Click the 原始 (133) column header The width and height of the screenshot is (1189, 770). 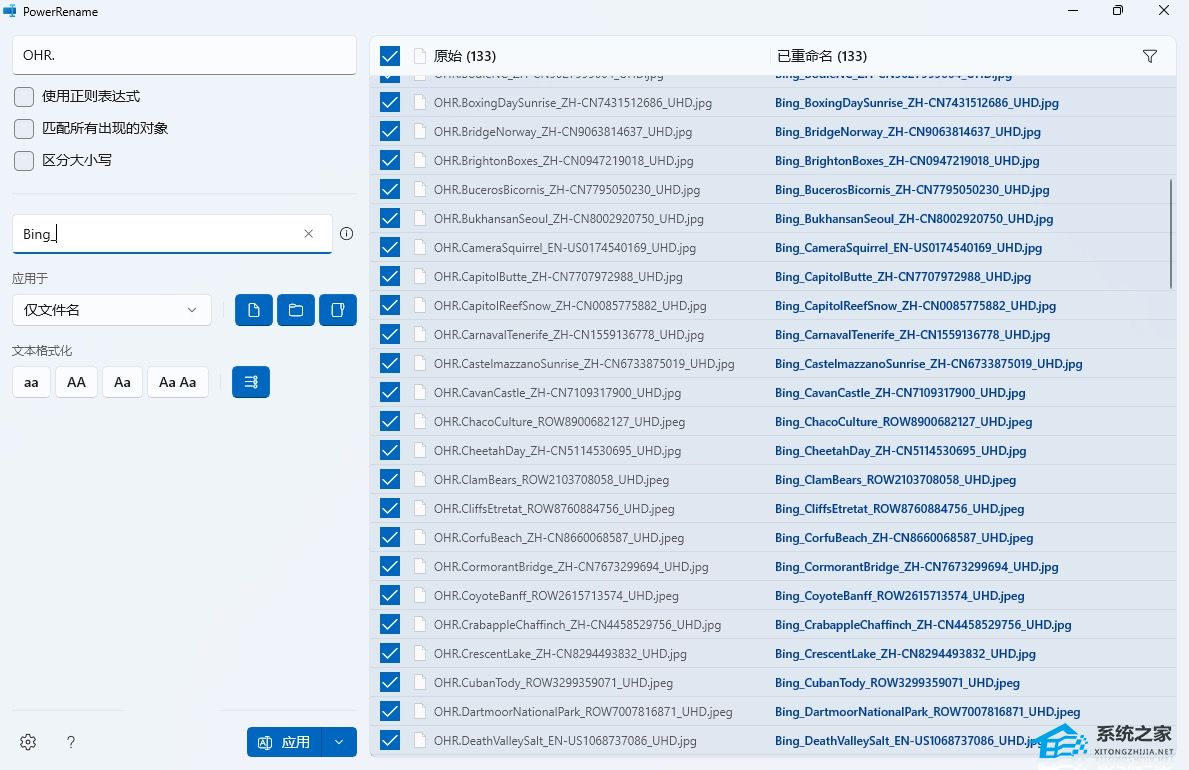pos(465,56)
